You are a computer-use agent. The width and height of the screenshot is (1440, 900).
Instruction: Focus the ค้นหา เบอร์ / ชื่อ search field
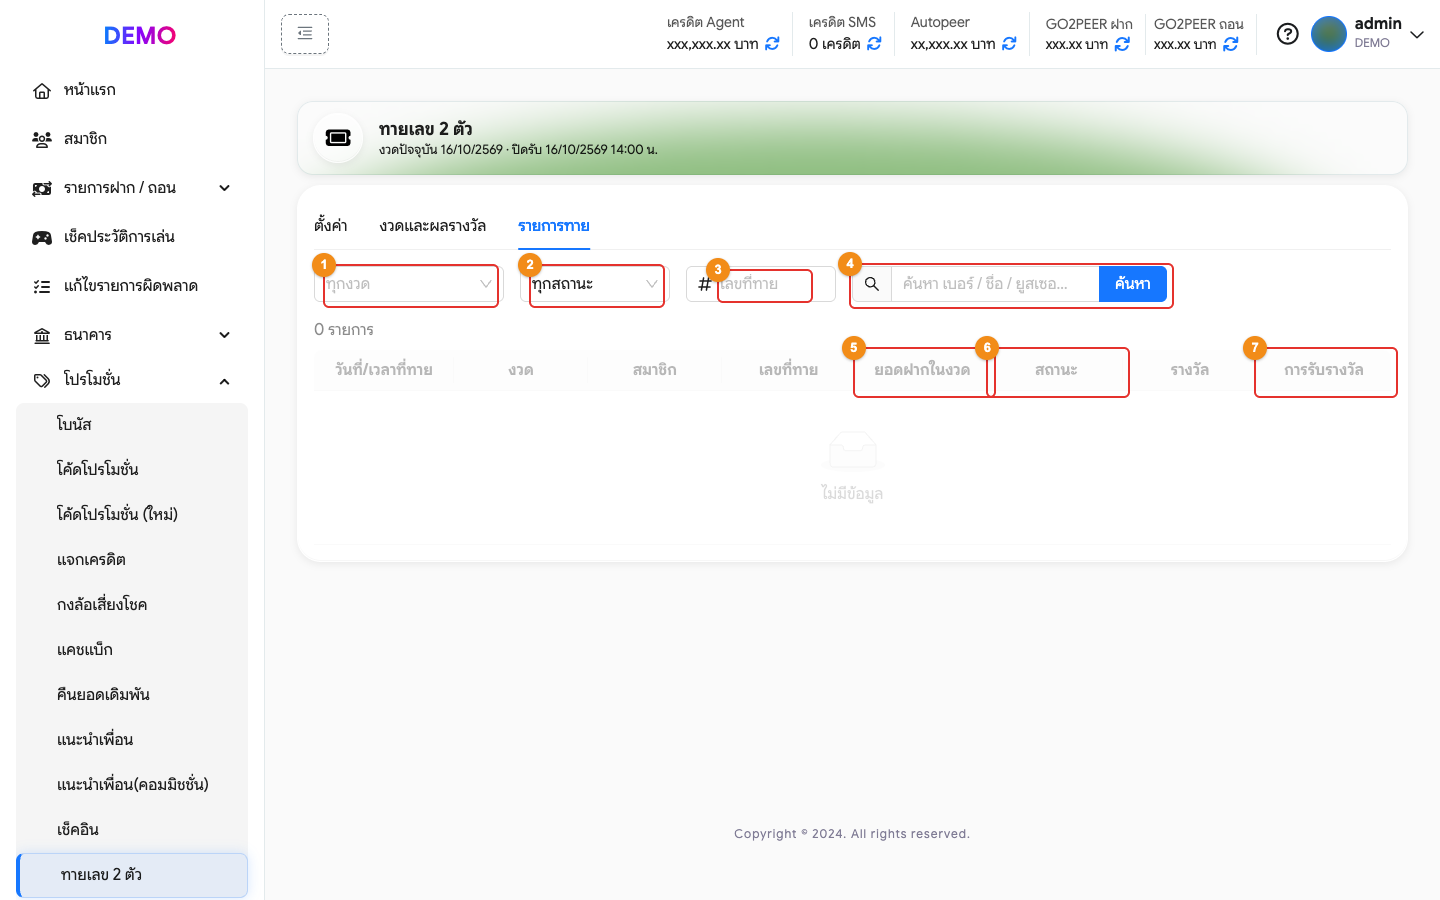995,284
